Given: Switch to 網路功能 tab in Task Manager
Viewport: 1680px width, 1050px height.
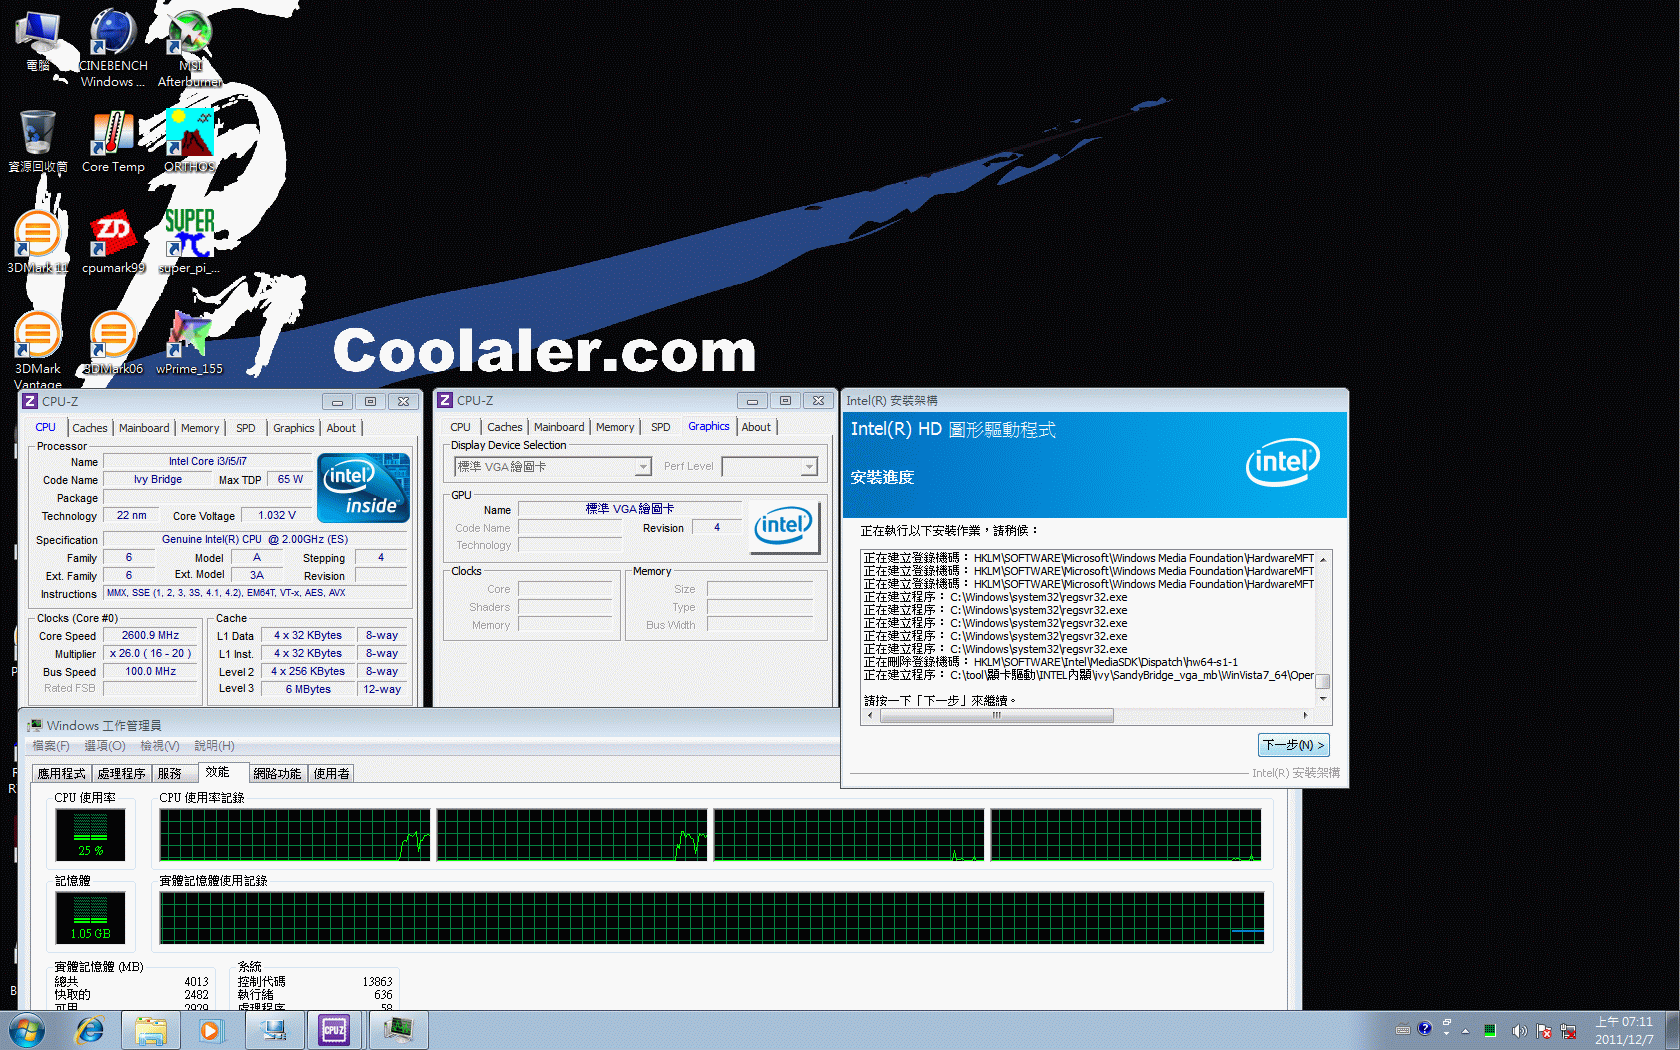Looking at the screenshot, I should [x=277, y=774].
